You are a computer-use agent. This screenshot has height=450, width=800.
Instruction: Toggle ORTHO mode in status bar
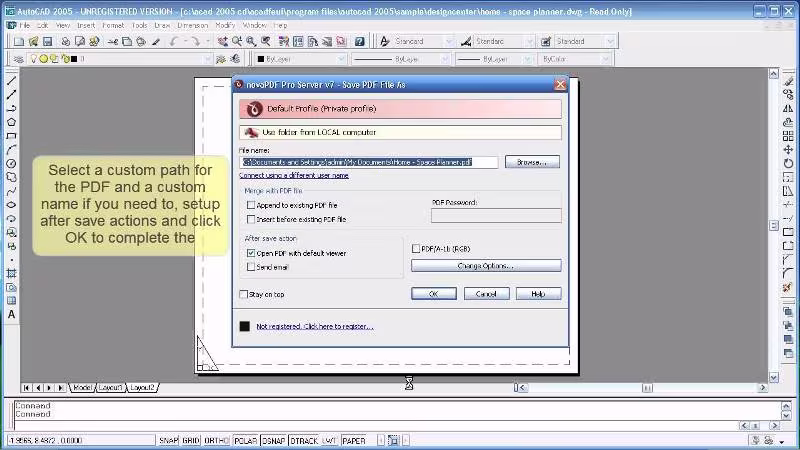pos(216,440)
